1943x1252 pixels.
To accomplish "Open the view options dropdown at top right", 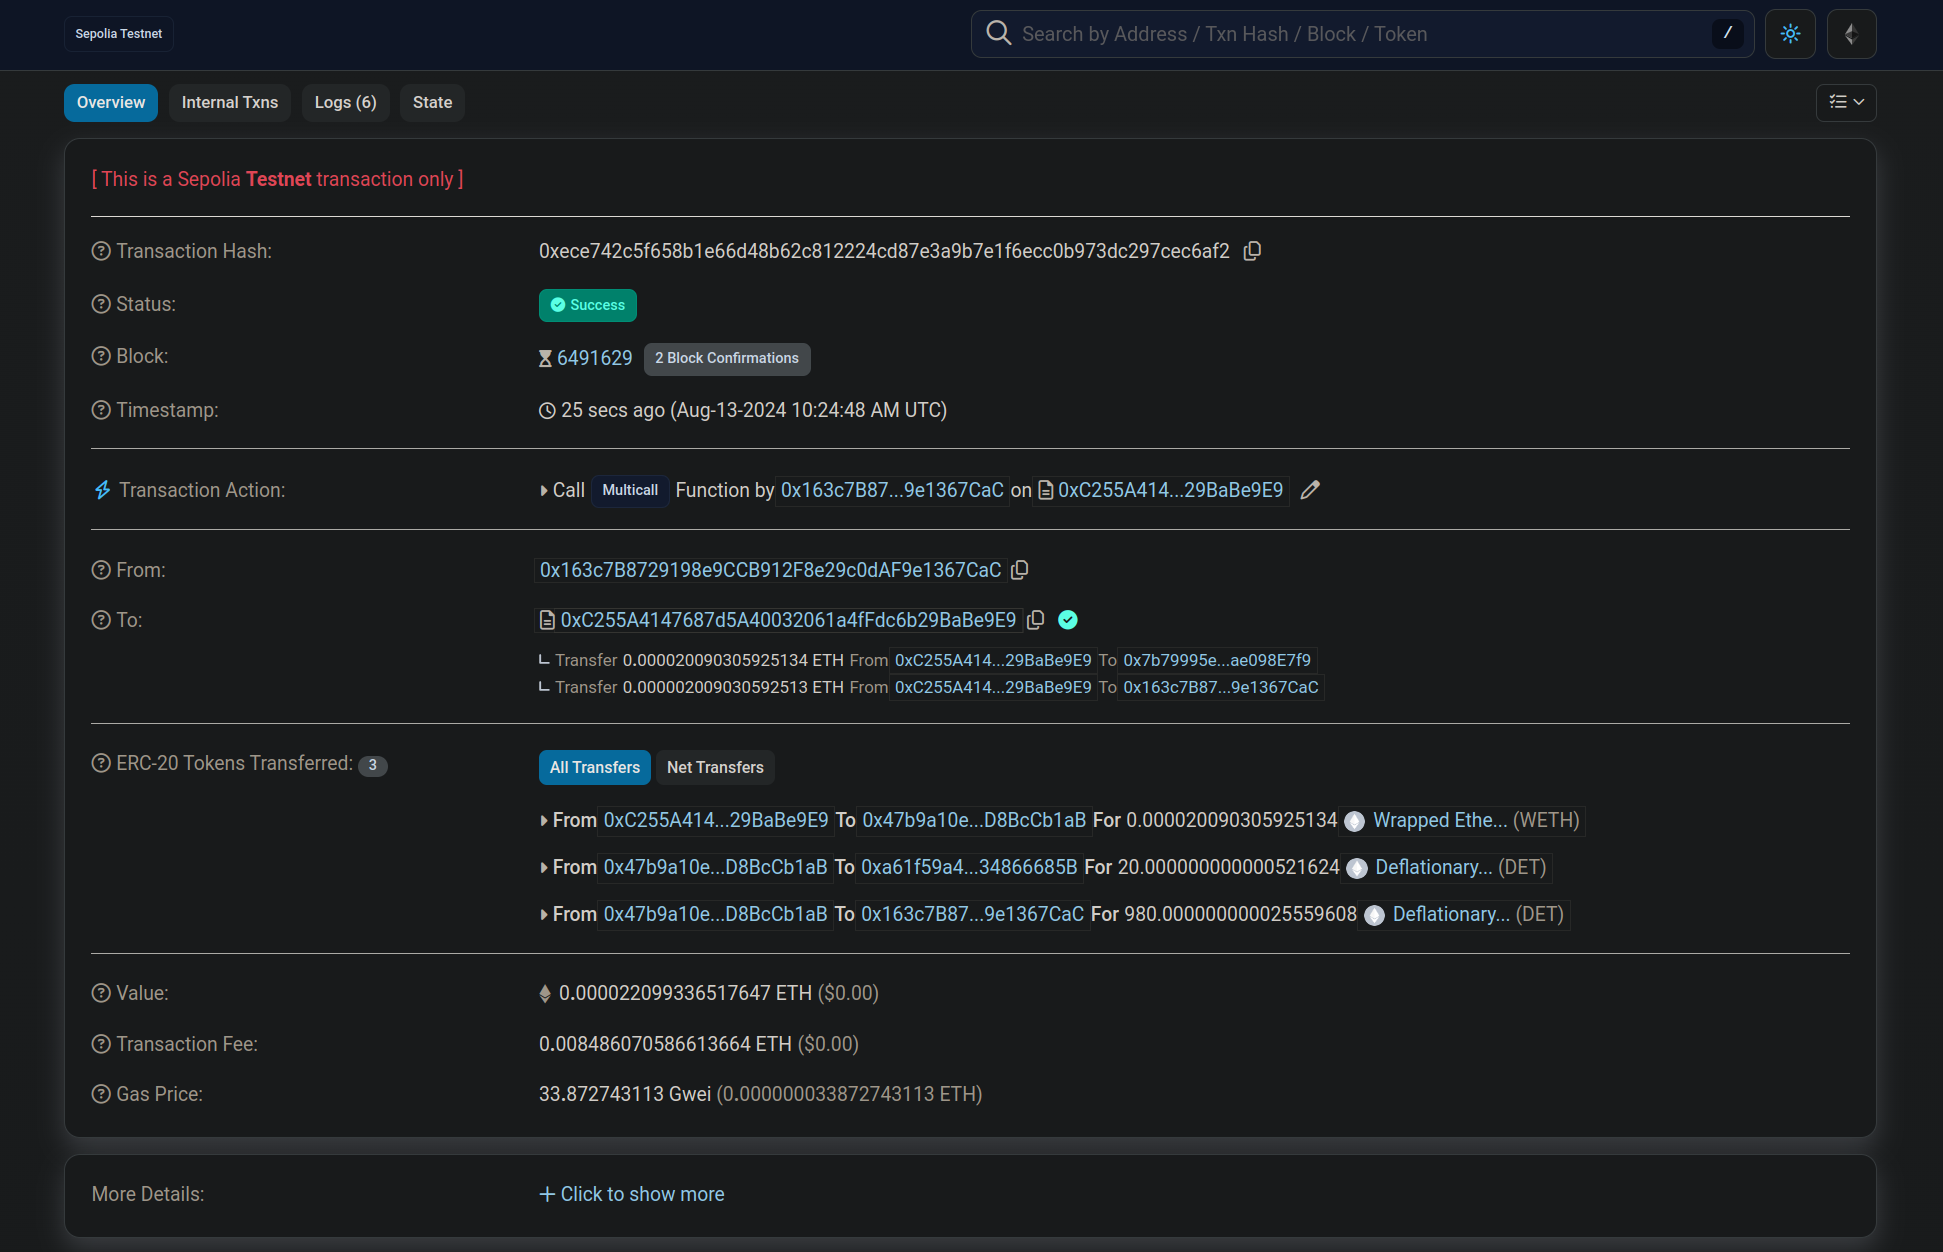I will [1846, 102].
